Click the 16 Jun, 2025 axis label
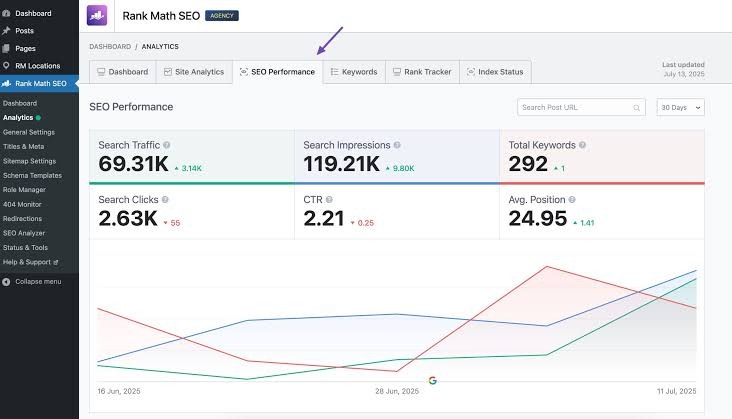 119,391
